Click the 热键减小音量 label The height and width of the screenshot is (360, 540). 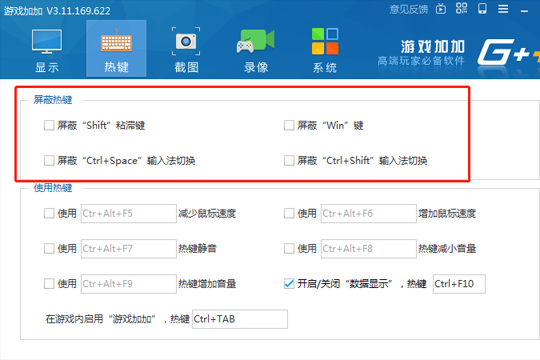tap(447, 249)
